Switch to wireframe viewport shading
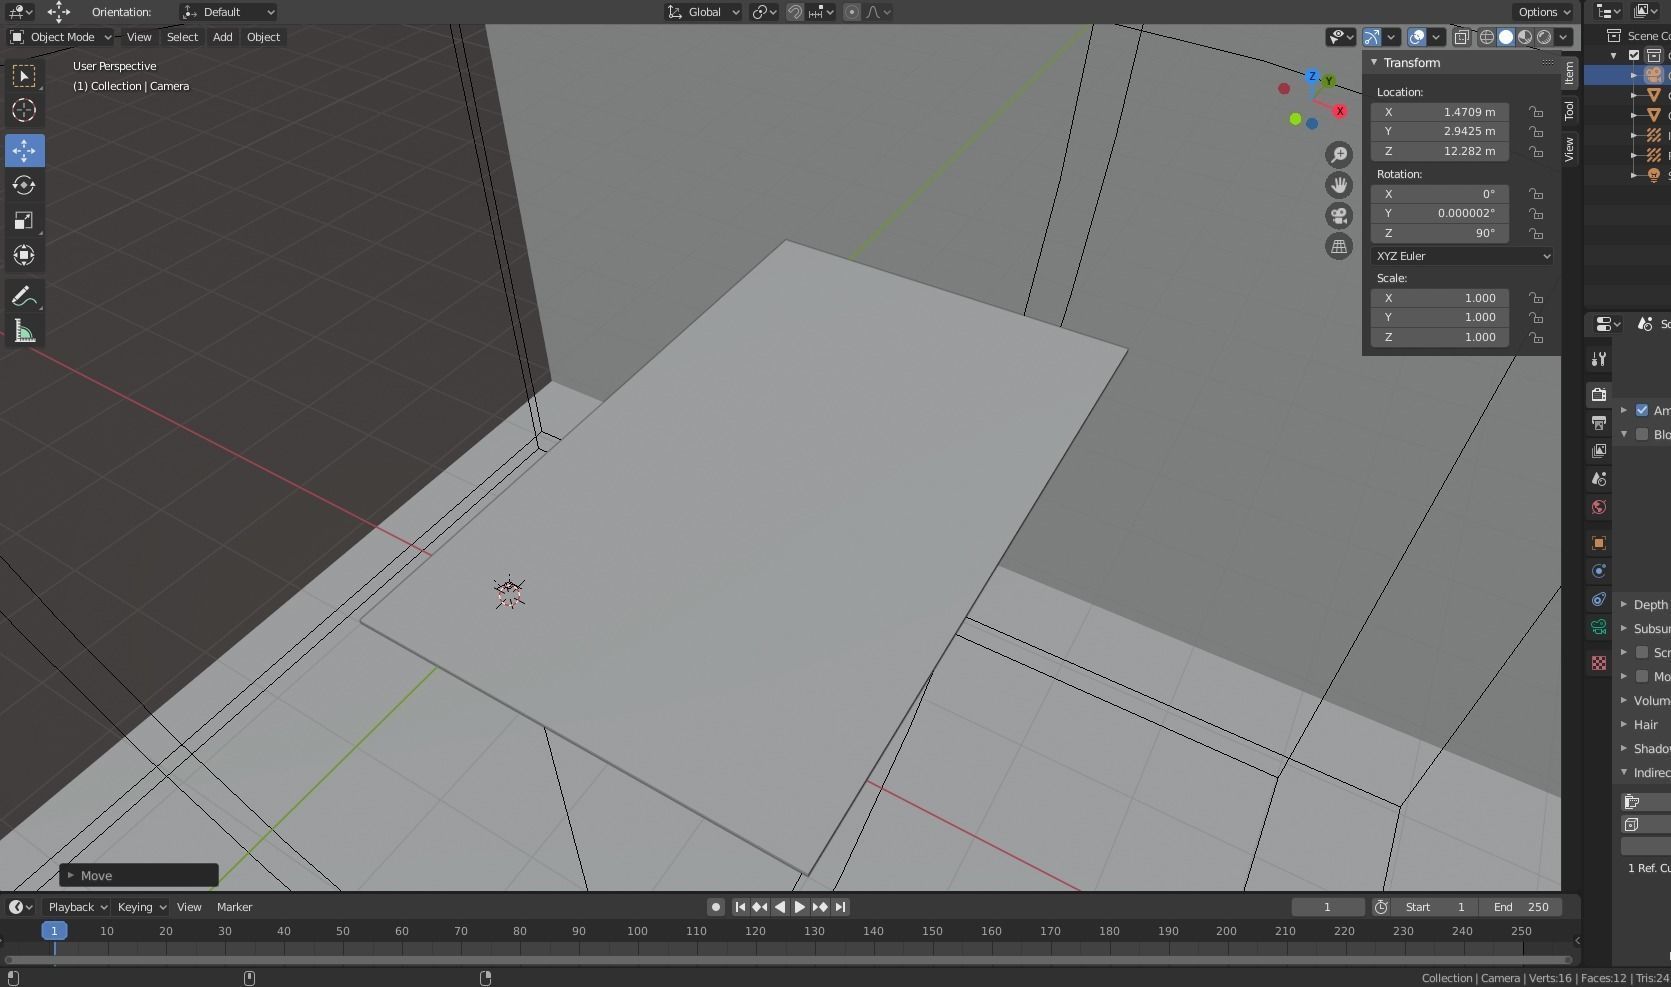The width and height of the screenshot is (1671, 987). click(x=1487, y=37)
